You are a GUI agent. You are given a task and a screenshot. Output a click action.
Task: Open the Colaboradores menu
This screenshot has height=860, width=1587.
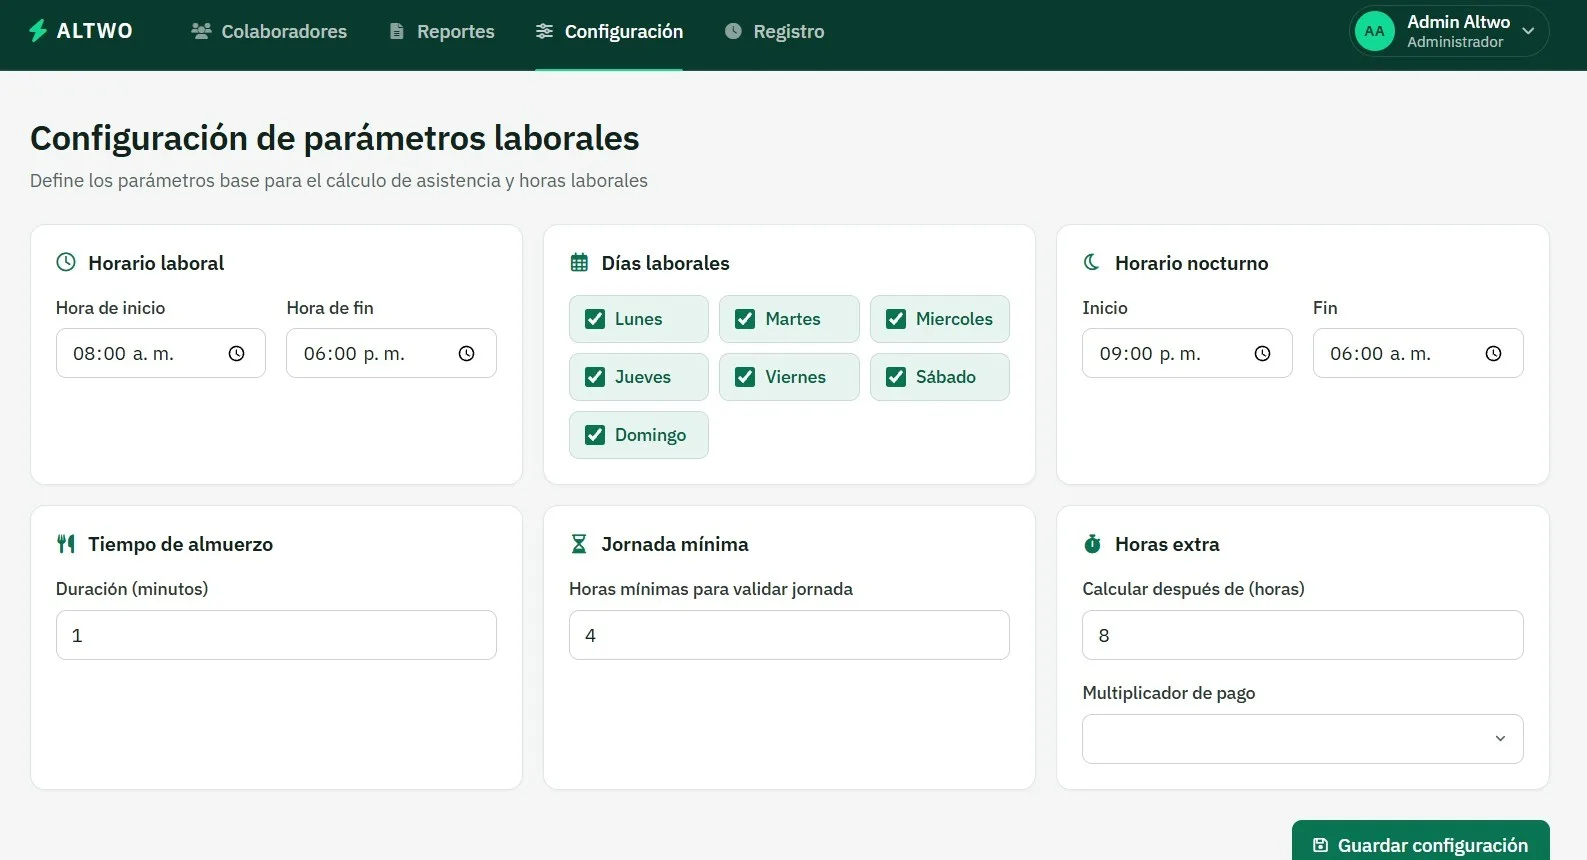click(x=269, y=31)
